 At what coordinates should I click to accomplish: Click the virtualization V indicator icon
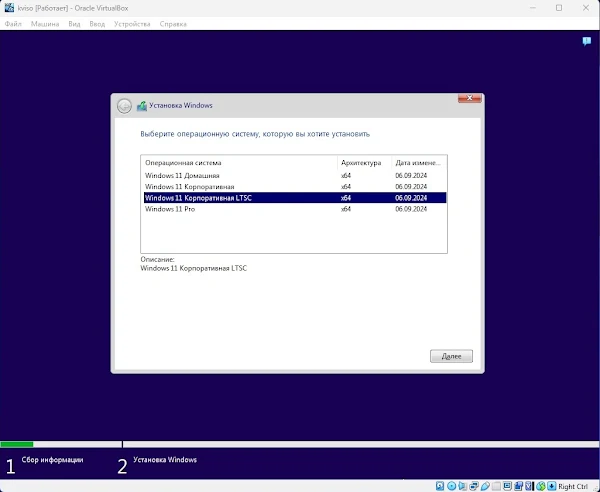530,486
